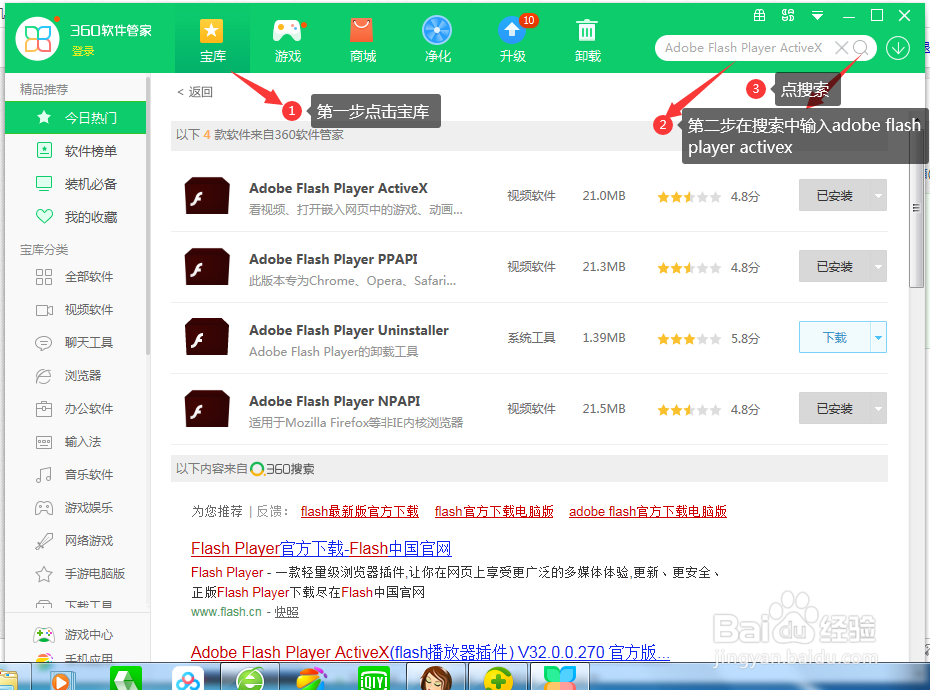This screenshot has height=690, width=930.
Task: Open the iQIYI icon in the taskbar
Action: pyautogui.click(x=374, y=679)
